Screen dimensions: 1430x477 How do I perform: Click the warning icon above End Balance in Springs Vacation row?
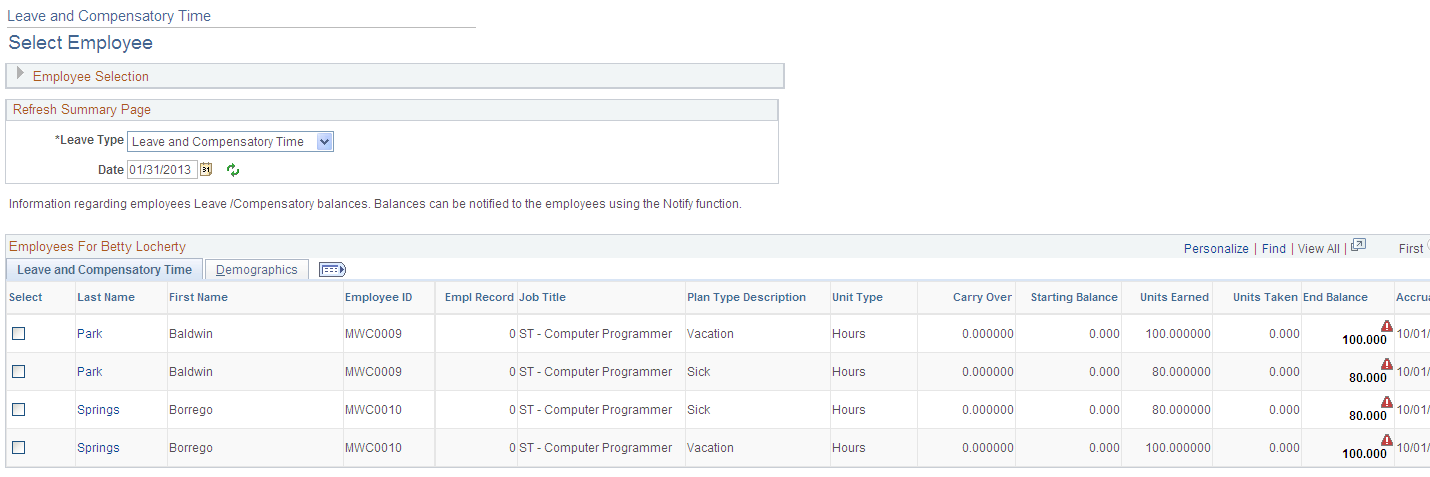[x=1387, y=440]
